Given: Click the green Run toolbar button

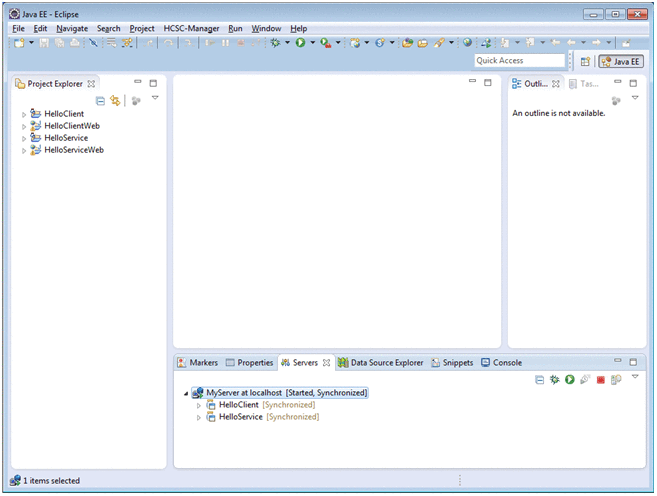Looking at the screenshot, I should pos(299,43).
